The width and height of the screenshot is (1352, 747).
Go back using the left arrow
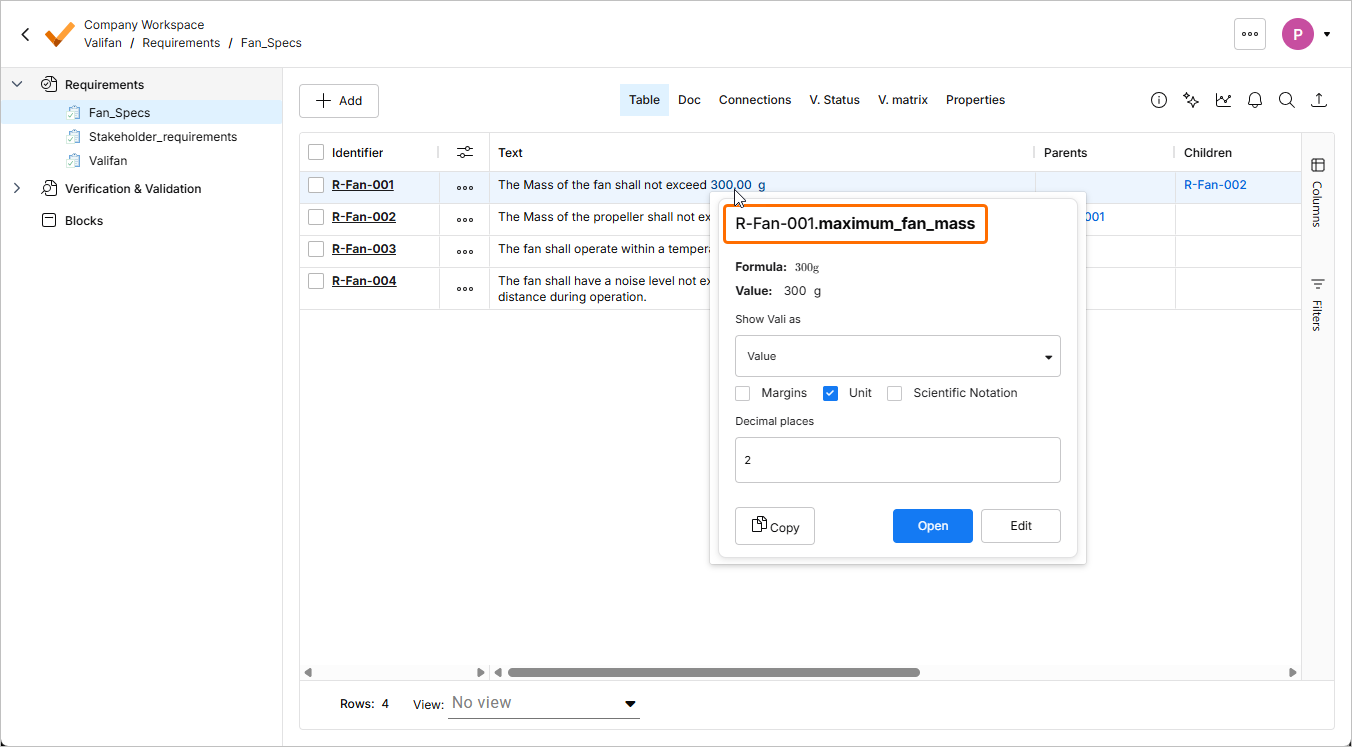click(x=26, y=34)
